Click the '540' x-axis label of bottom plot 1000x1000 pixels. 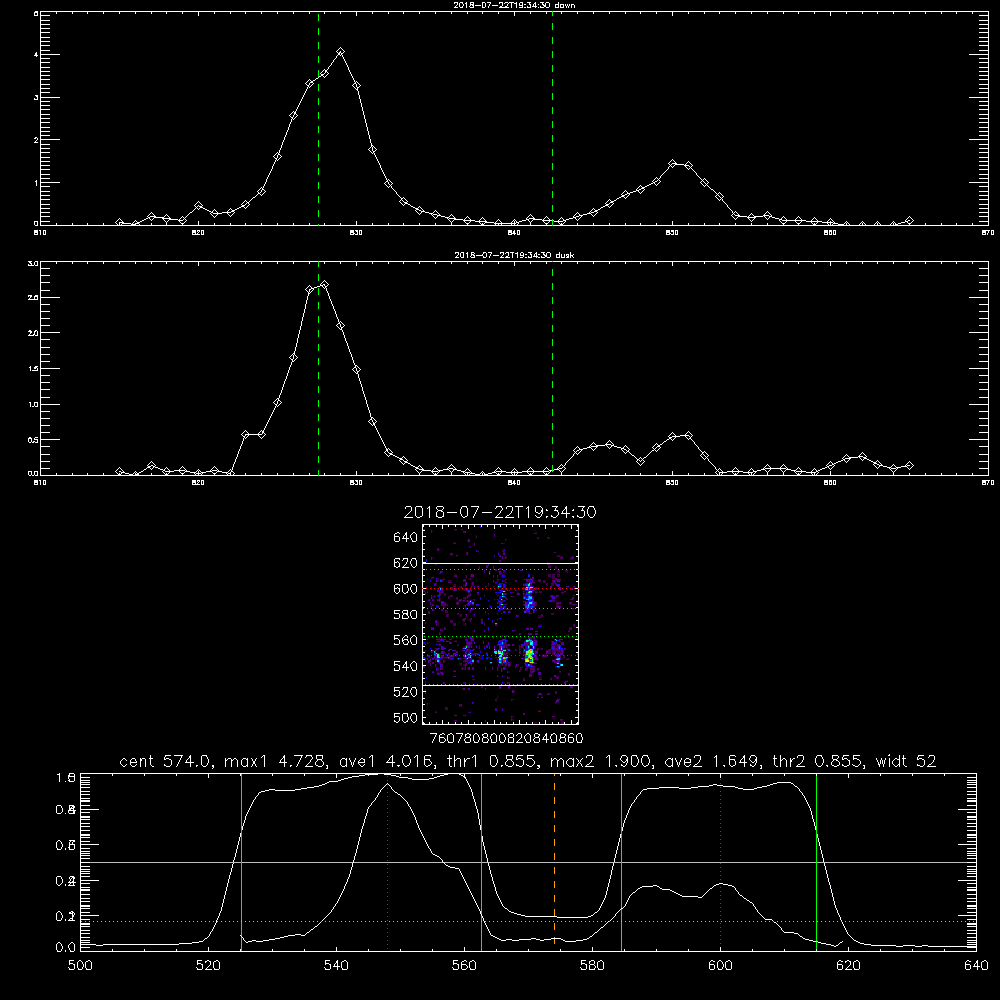click(336, 966)
